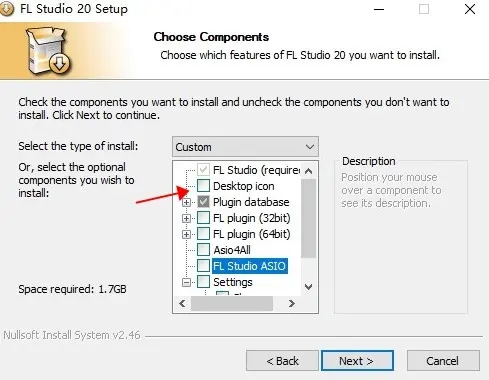
Task: Click the horizontal scroll right arrow
Action: 292,303
